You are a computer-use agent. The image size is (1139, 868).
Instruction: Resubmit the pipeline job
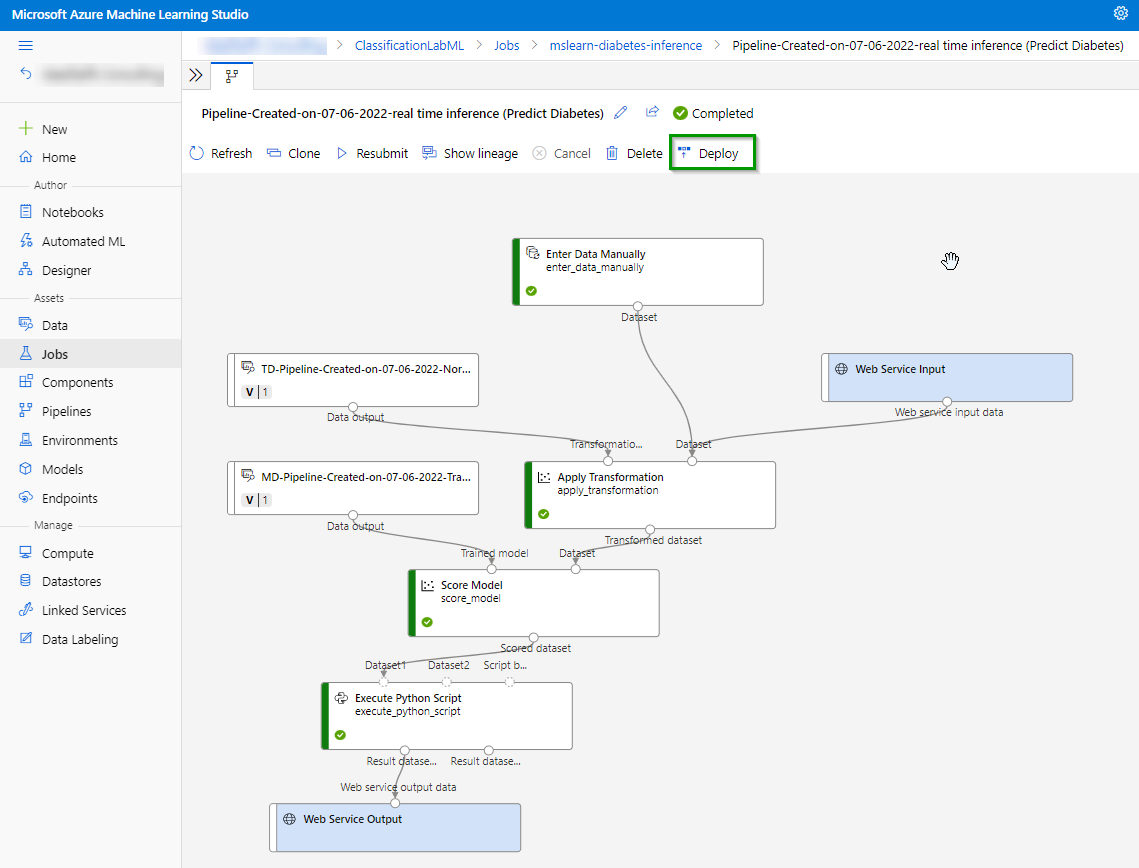pyautogui.click(x=372, y=153)
